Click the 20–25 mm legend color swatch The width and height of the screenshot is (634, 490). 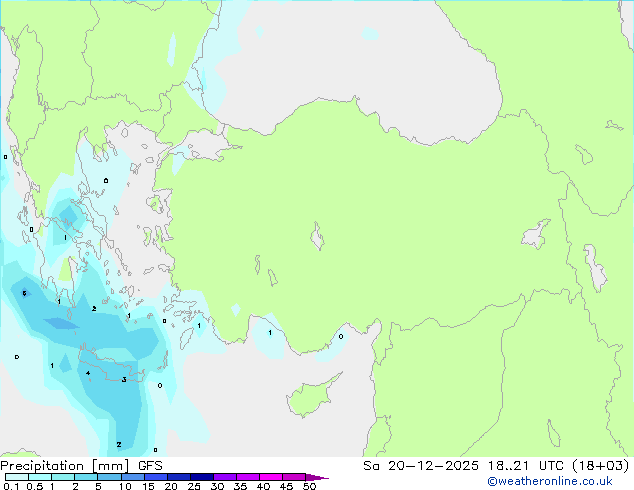point(179,477)
